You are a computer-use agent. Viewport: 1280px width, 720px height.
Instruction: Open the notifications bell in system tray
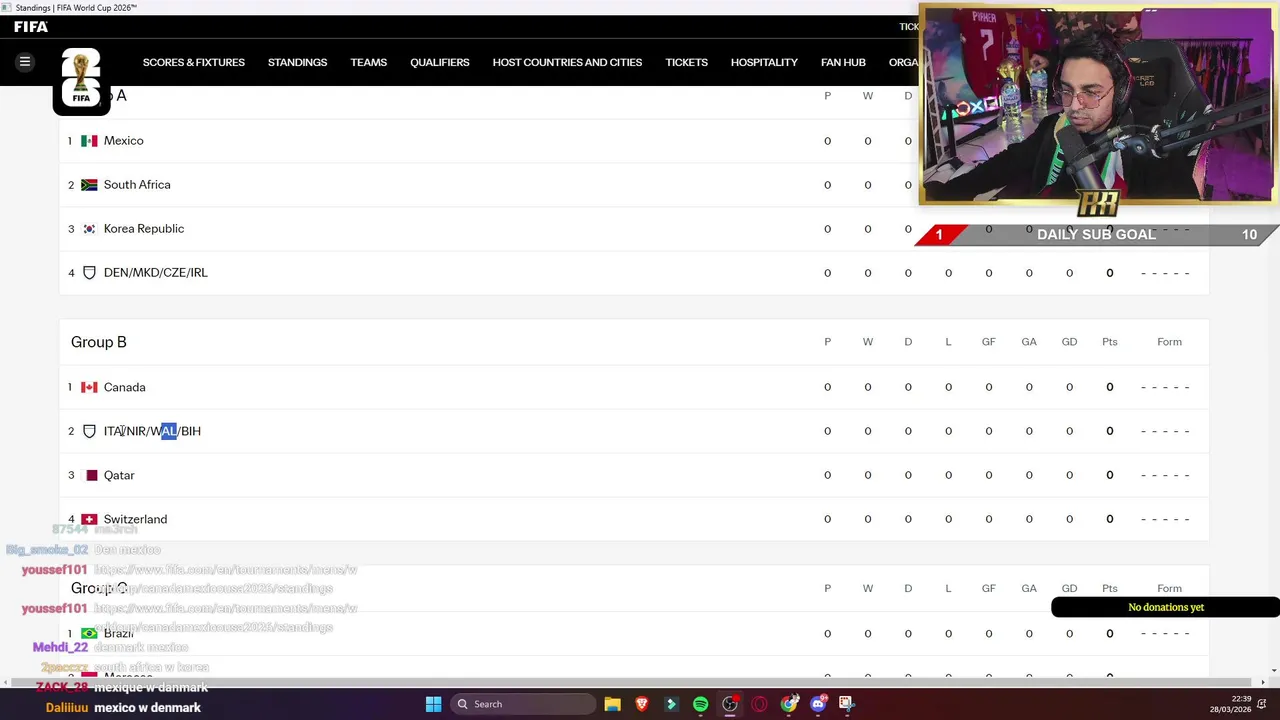(x=1261, y=704)
